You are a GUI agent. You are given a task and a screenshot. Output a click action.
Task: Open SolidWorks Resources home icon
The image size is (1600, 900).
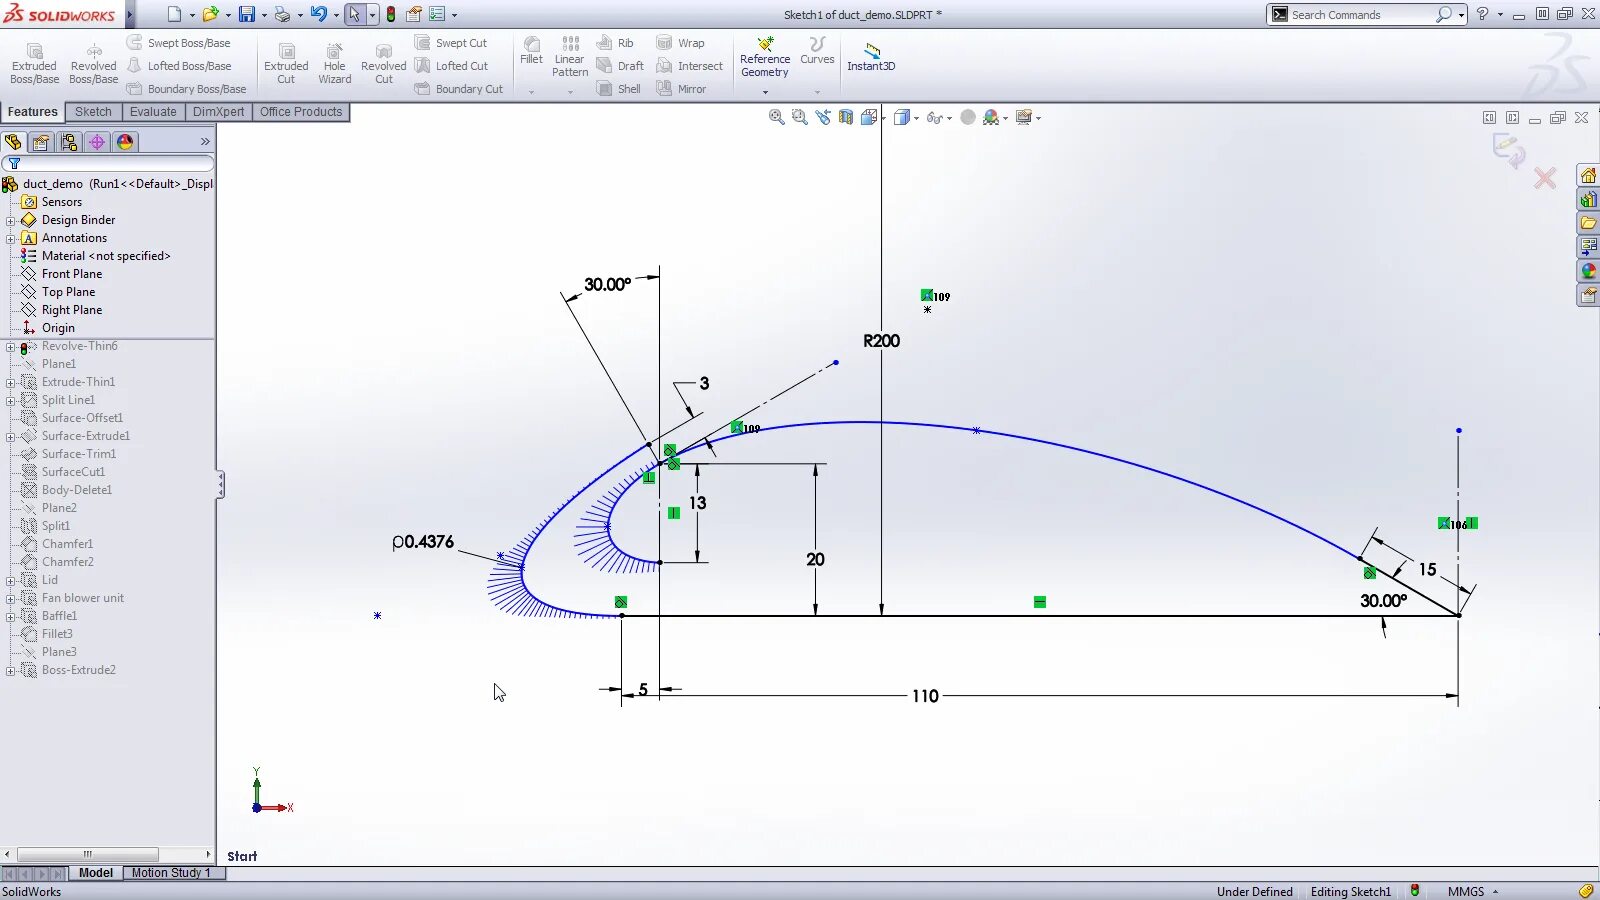pyautogui.click(x=1588, y=176)
